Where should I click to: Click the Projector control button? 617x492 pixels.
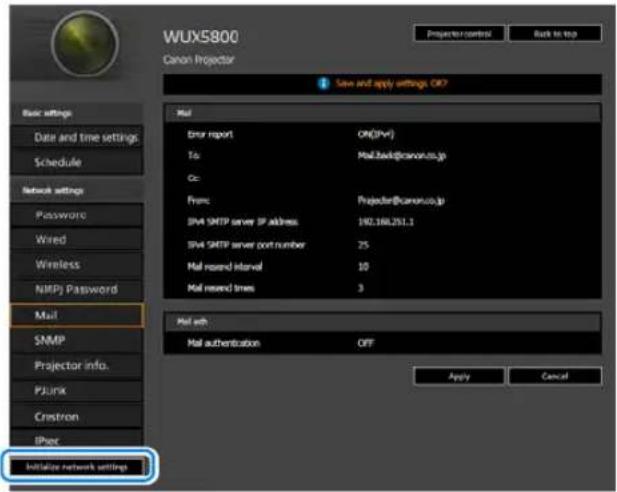tap(459, 34)
